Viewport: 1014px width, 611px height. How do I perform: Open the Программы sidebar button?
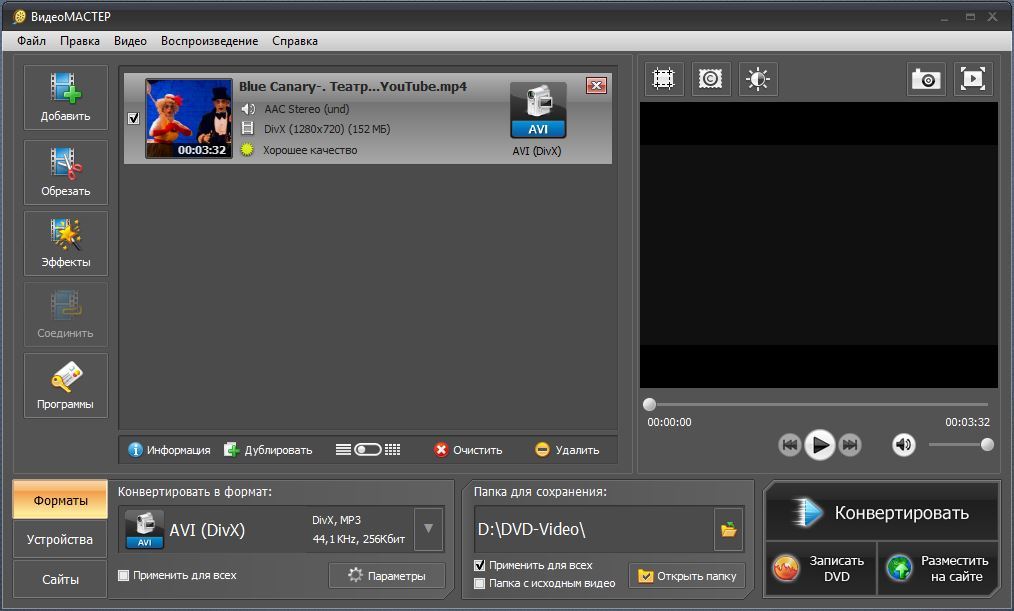pos(66,386)
